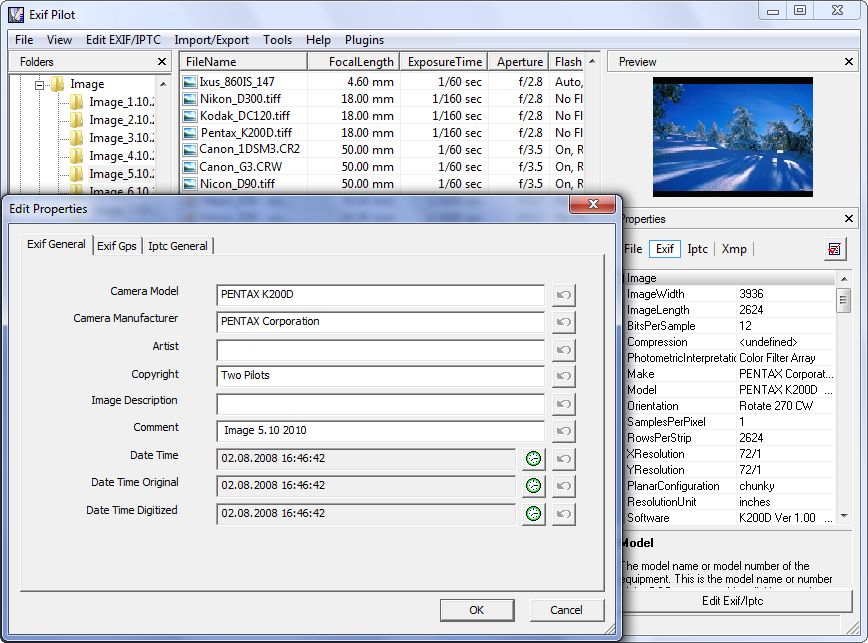Open the Iptc General tab
The width and height of the screenshot is (868, 643).
pos(178,246)
